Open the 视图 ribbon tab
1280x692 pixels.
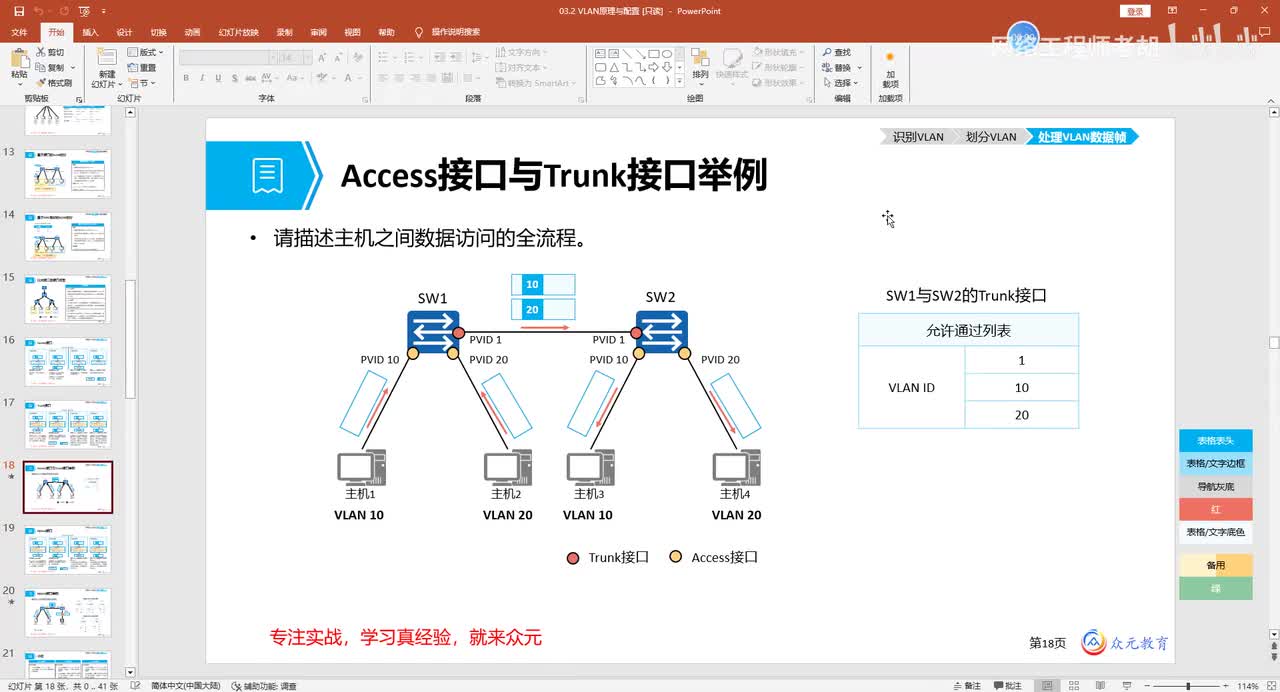(x=352, y=32)
